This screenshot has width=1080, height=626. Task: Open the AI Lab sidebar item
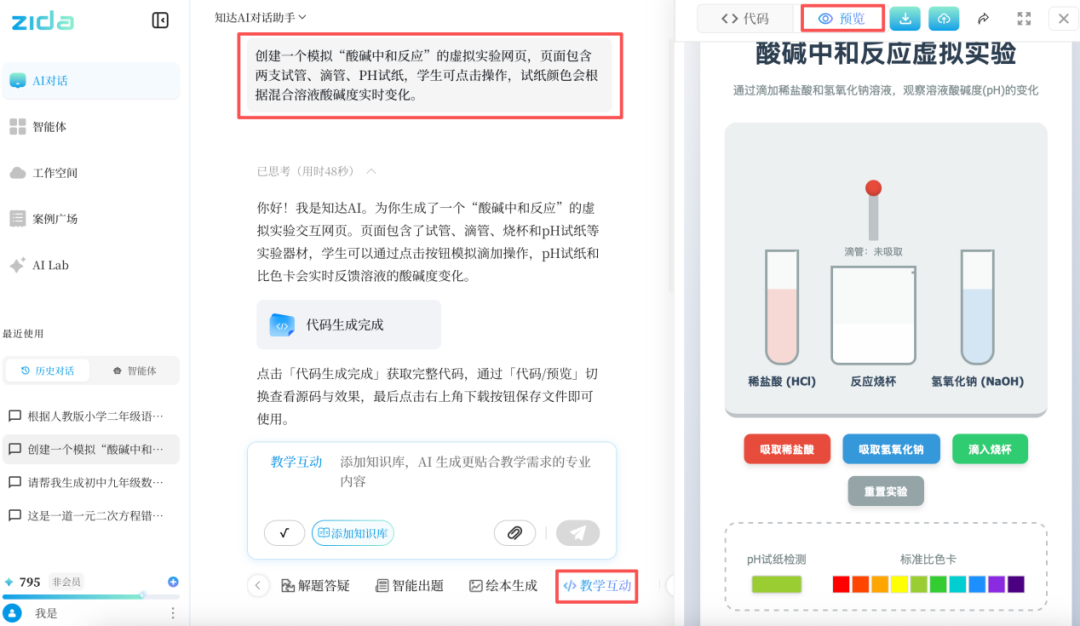(91, 265)
